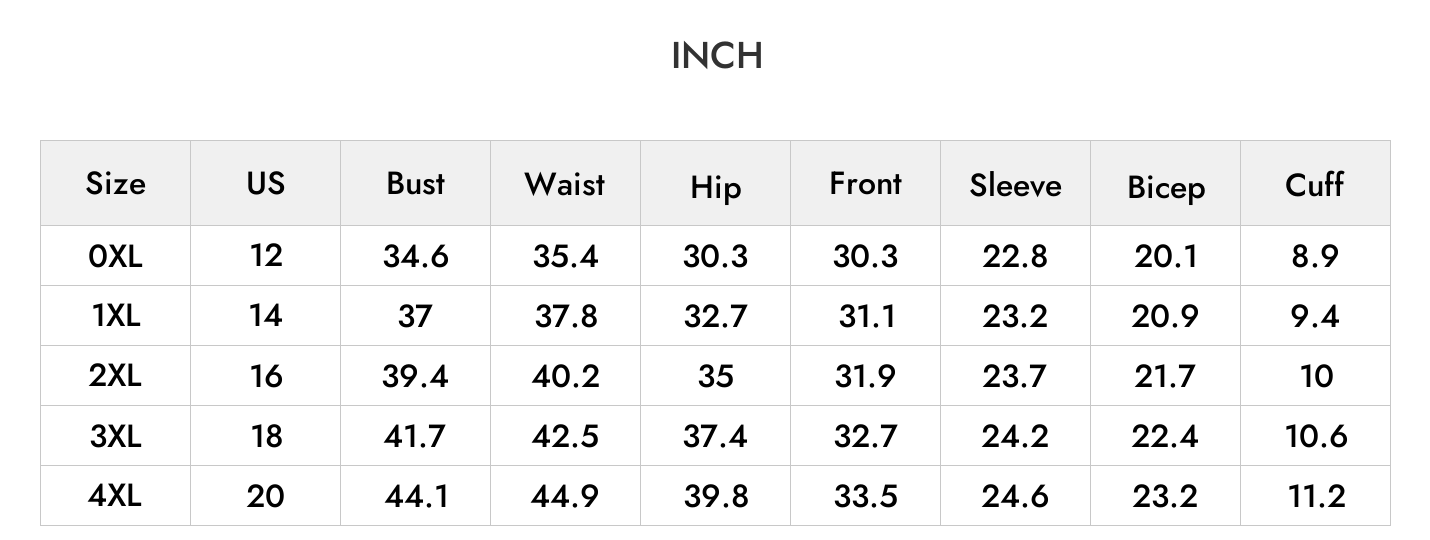Click the 2XL size row label
1430x540 pixels.
(x=115, y=376)
